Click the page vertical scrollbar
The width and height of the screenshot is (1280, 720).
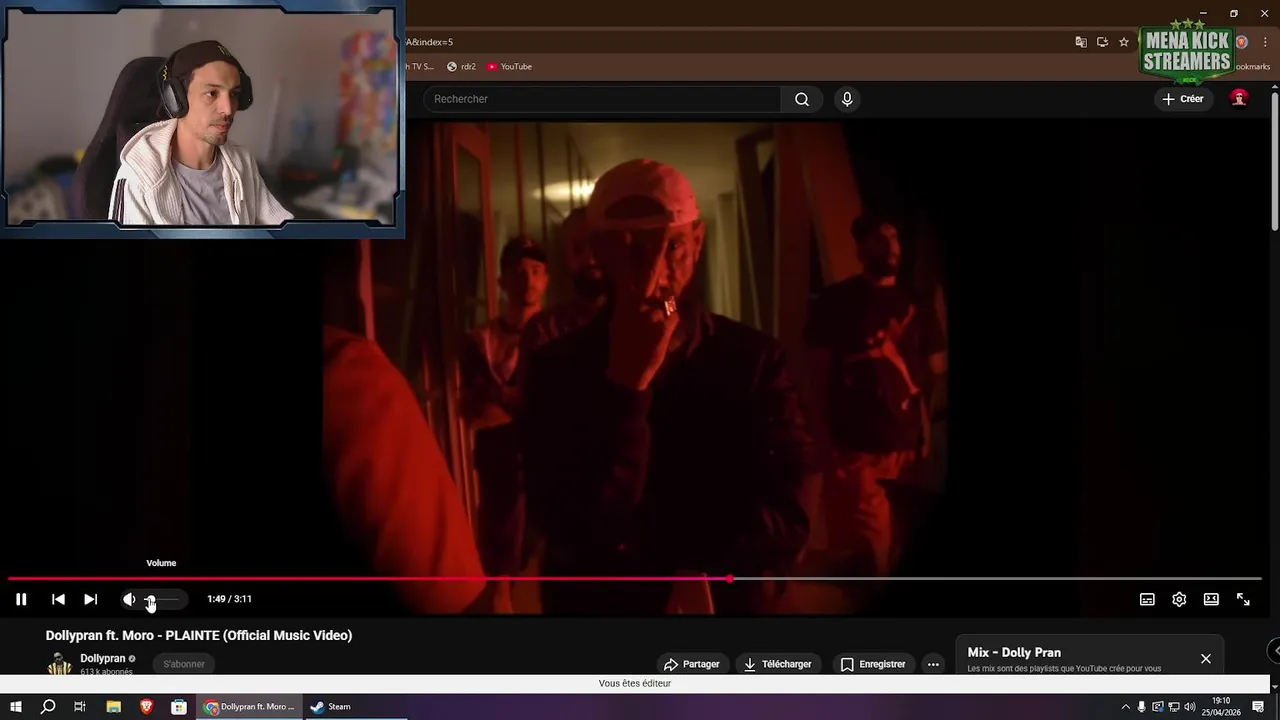point(1275,160)
